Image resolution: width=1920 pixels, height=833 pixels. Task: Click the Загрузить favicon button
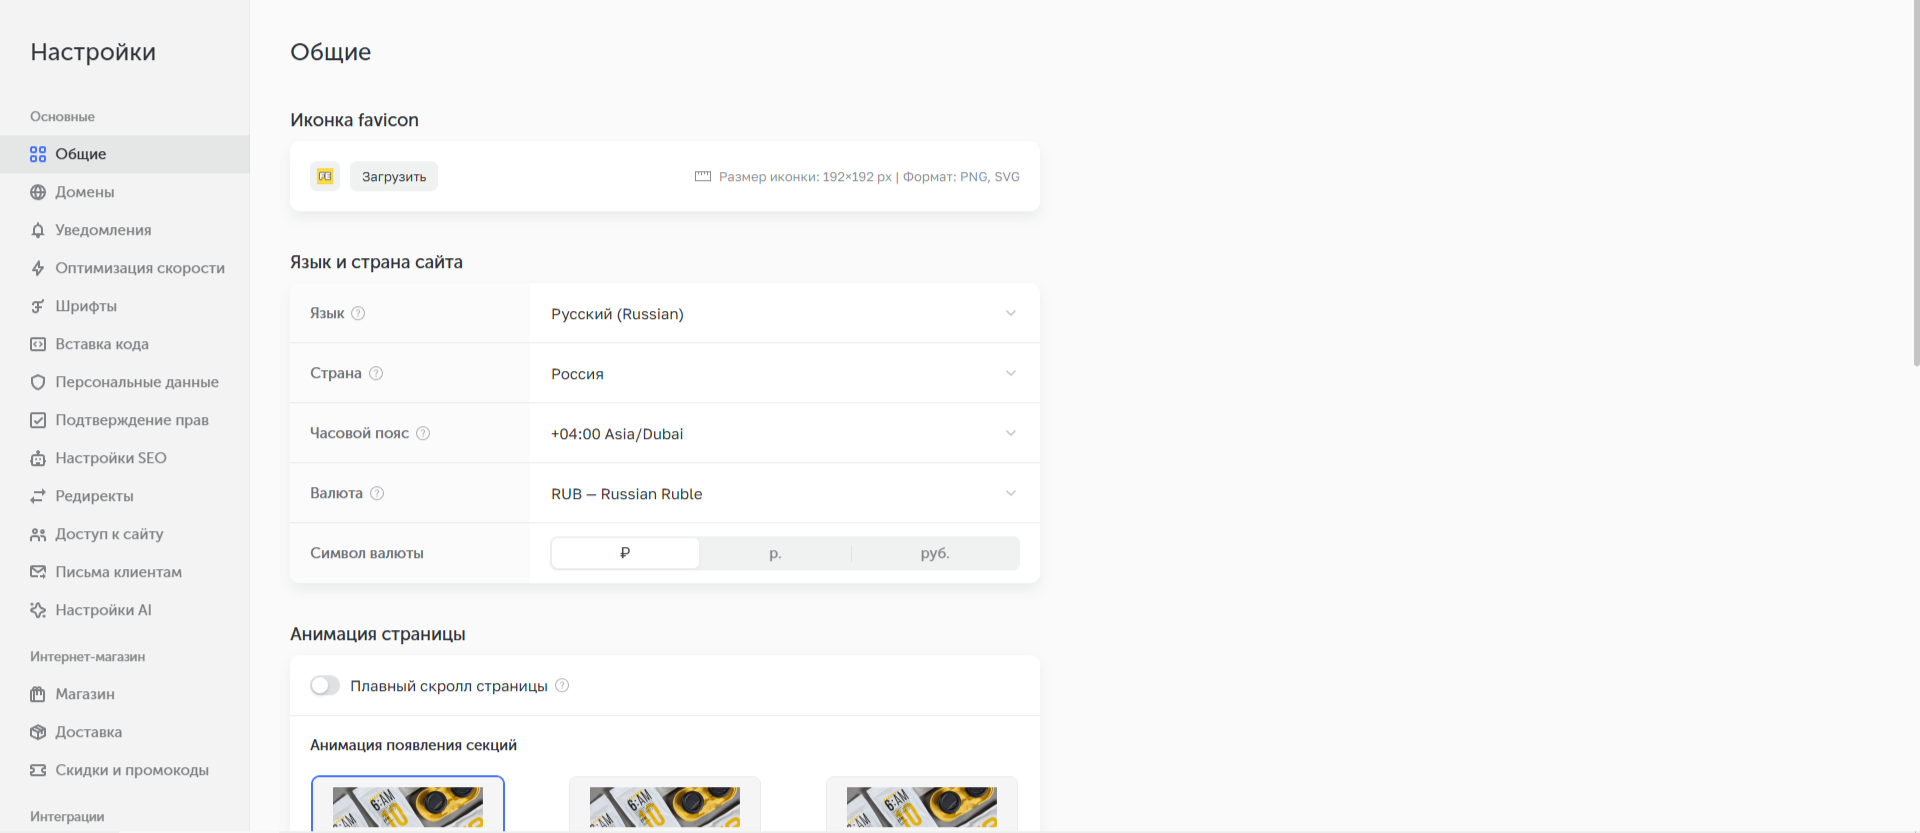pos(394,176)
